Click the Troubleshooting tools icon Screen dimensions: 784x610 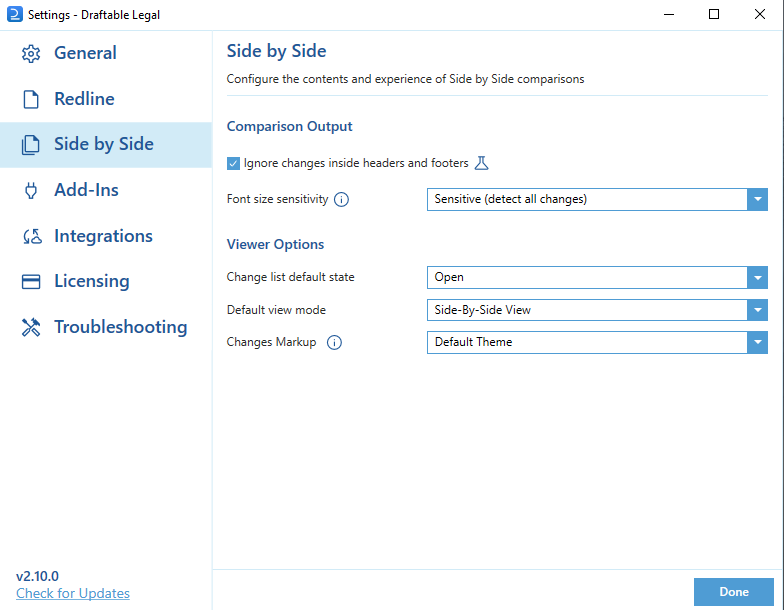31,328
